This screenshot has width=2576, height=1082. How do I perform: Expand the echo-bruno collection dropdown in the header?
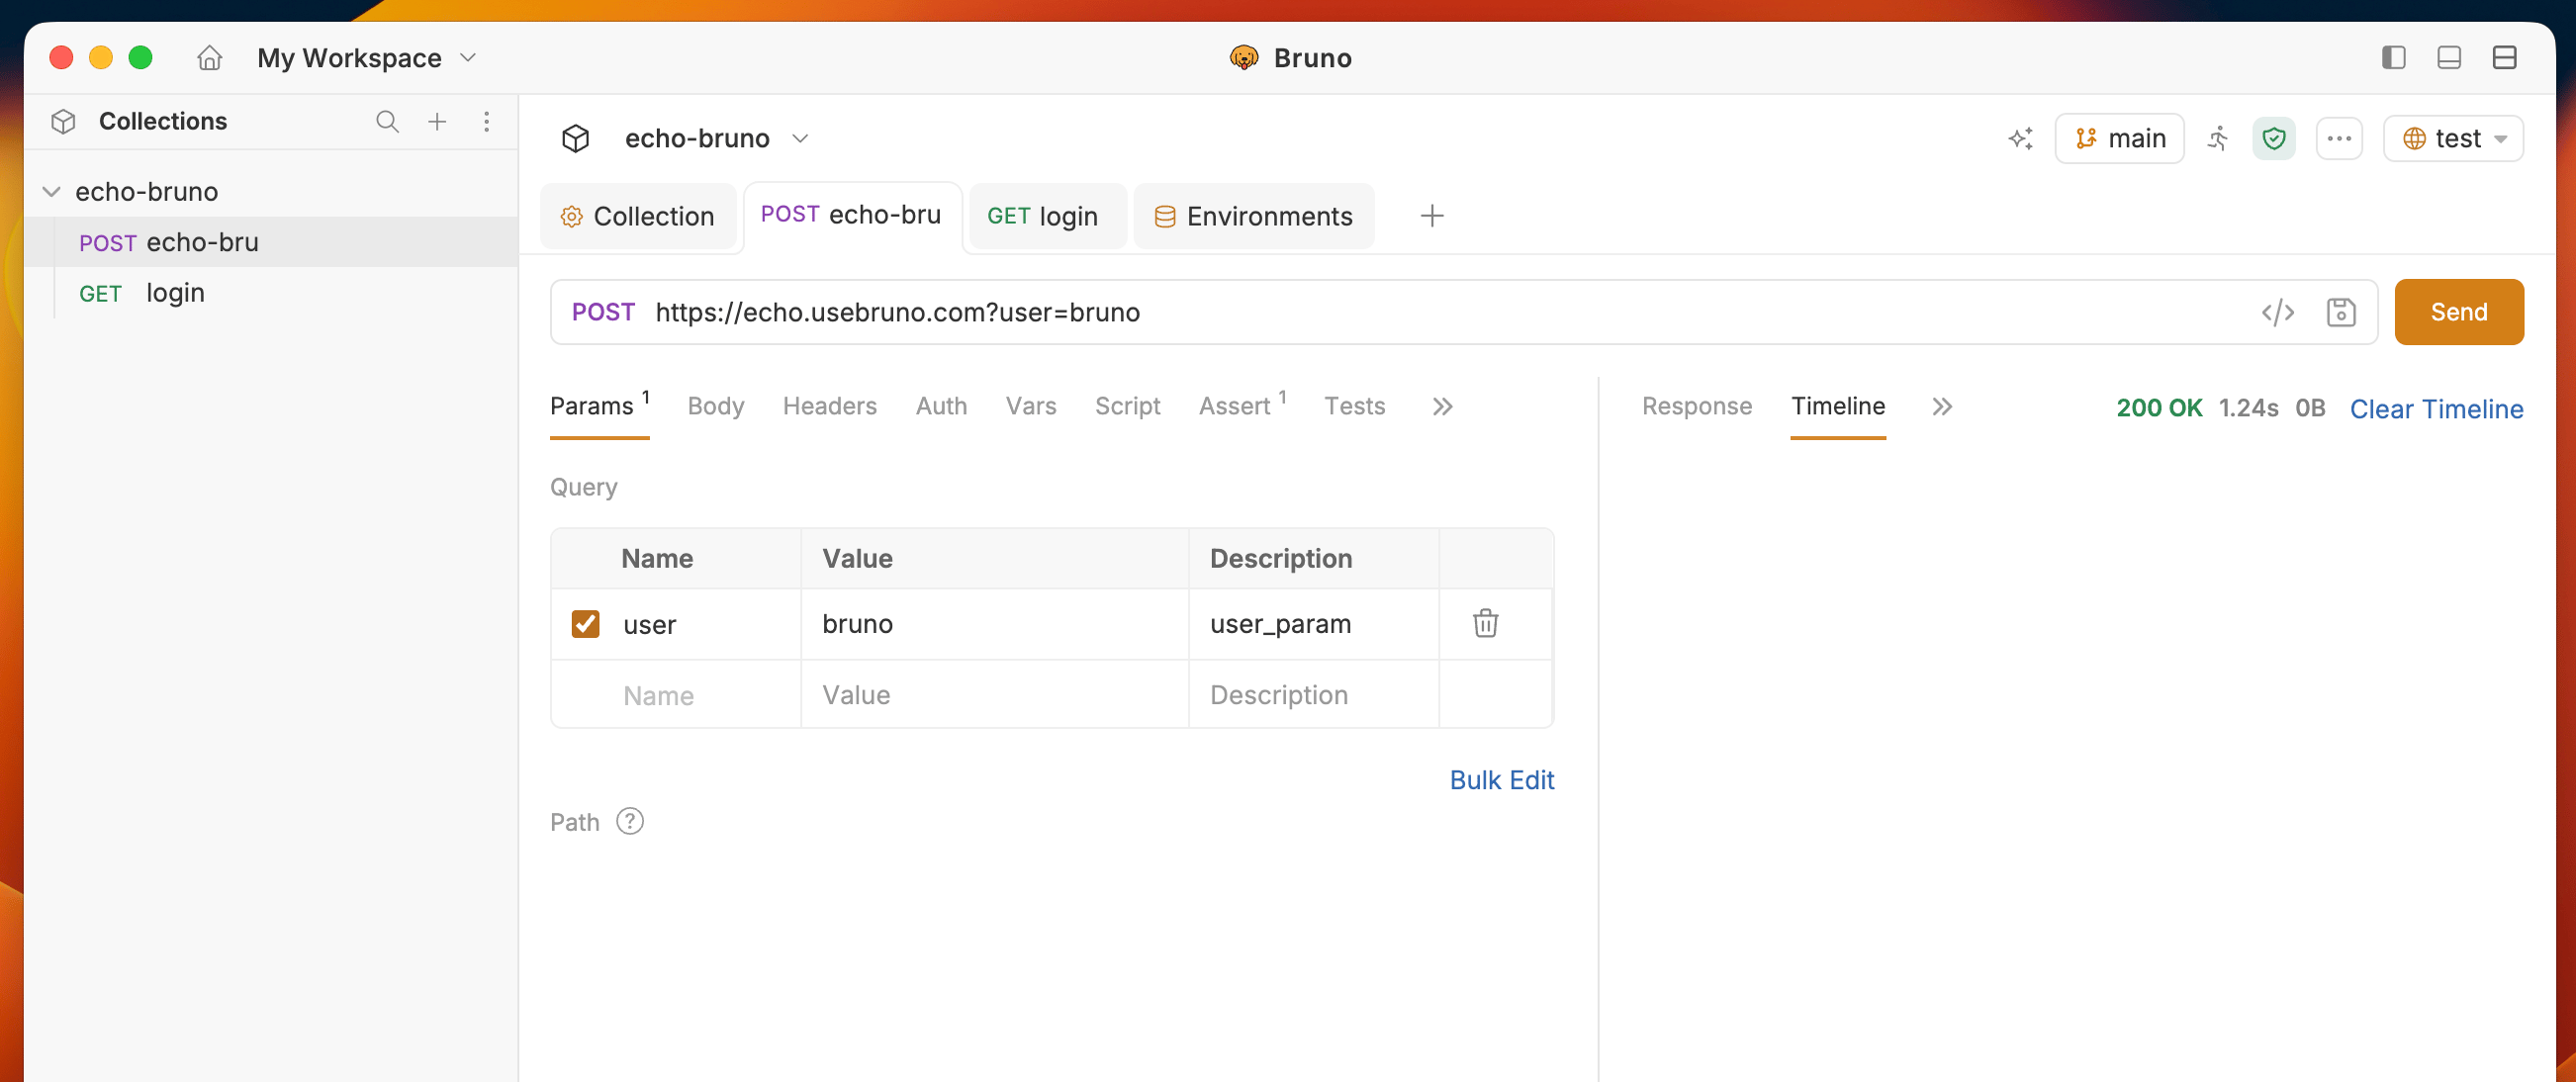coord(799,139)
